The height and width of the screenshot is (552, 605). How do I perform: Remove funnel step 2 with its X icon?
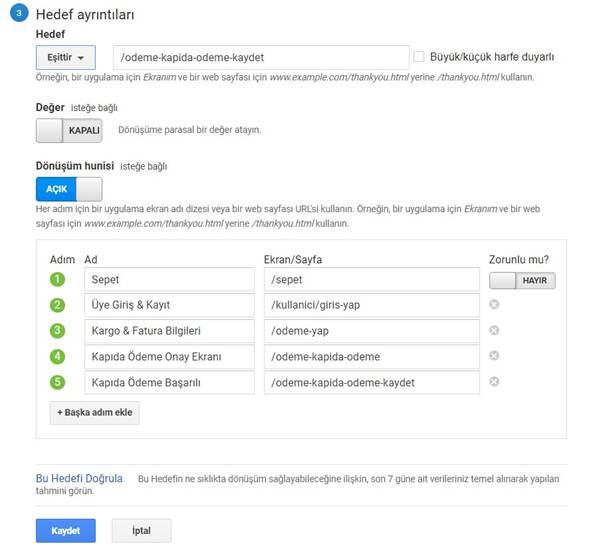494,305
